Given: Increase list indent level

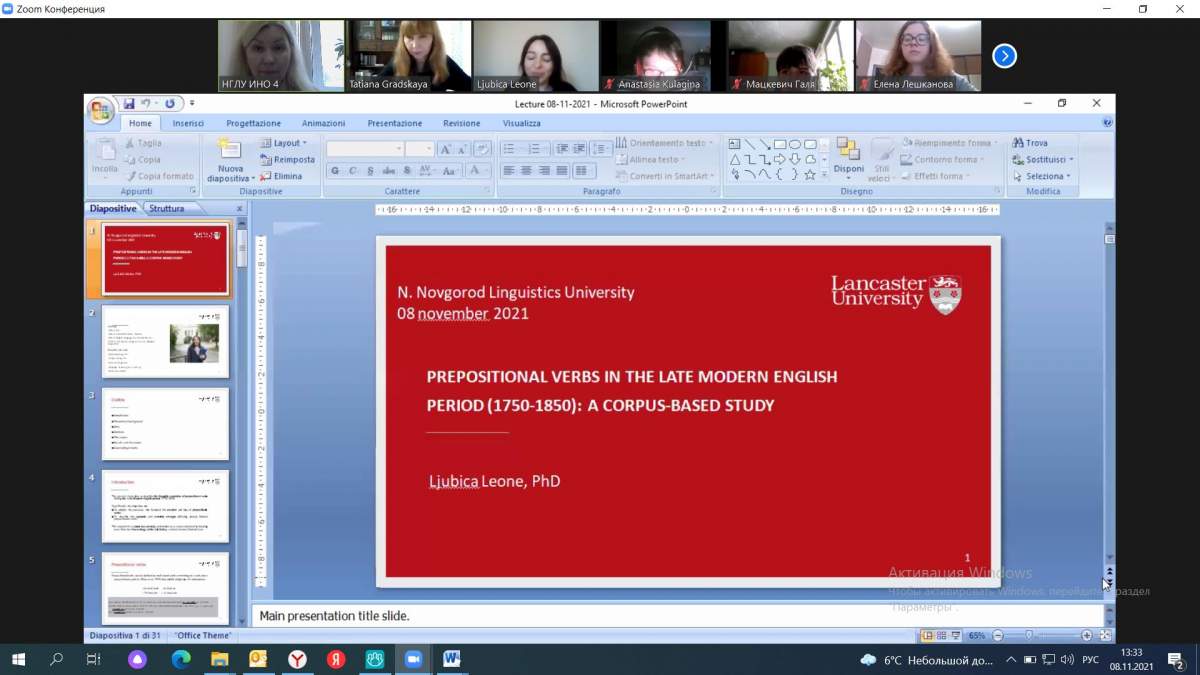Looking at the screenshot, I should (x=579, y=149).
